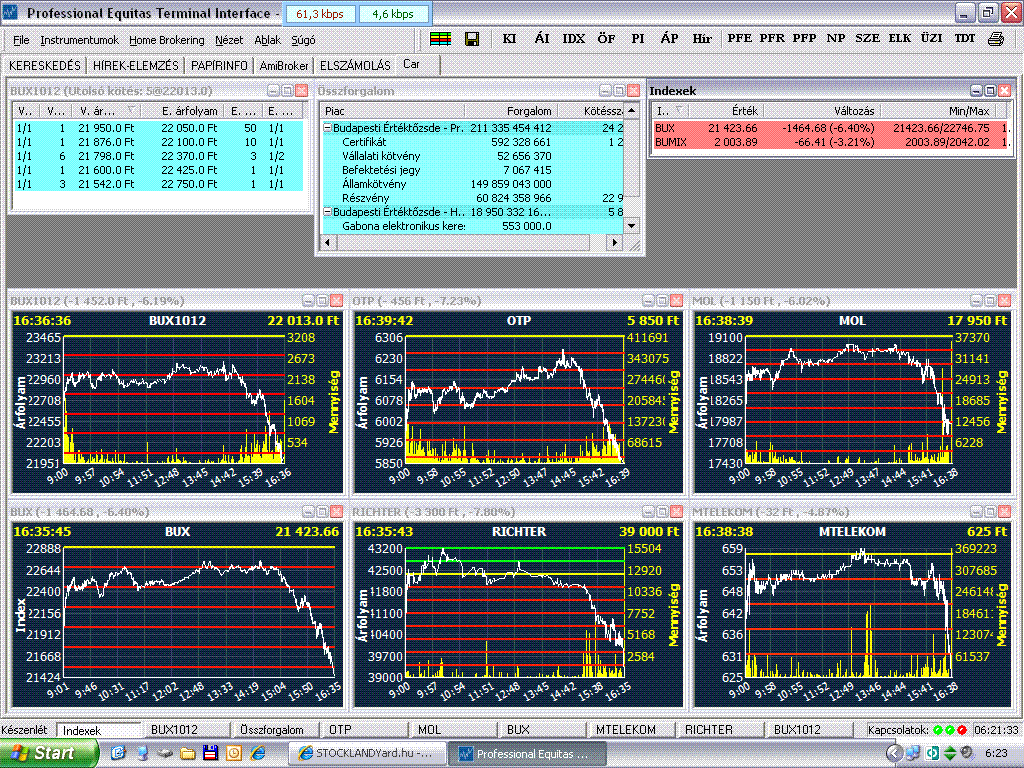The image size is (1024, 768).
Task: Click Összforgalom vertical scrollbar up arrow
Action: click(632, 110)
